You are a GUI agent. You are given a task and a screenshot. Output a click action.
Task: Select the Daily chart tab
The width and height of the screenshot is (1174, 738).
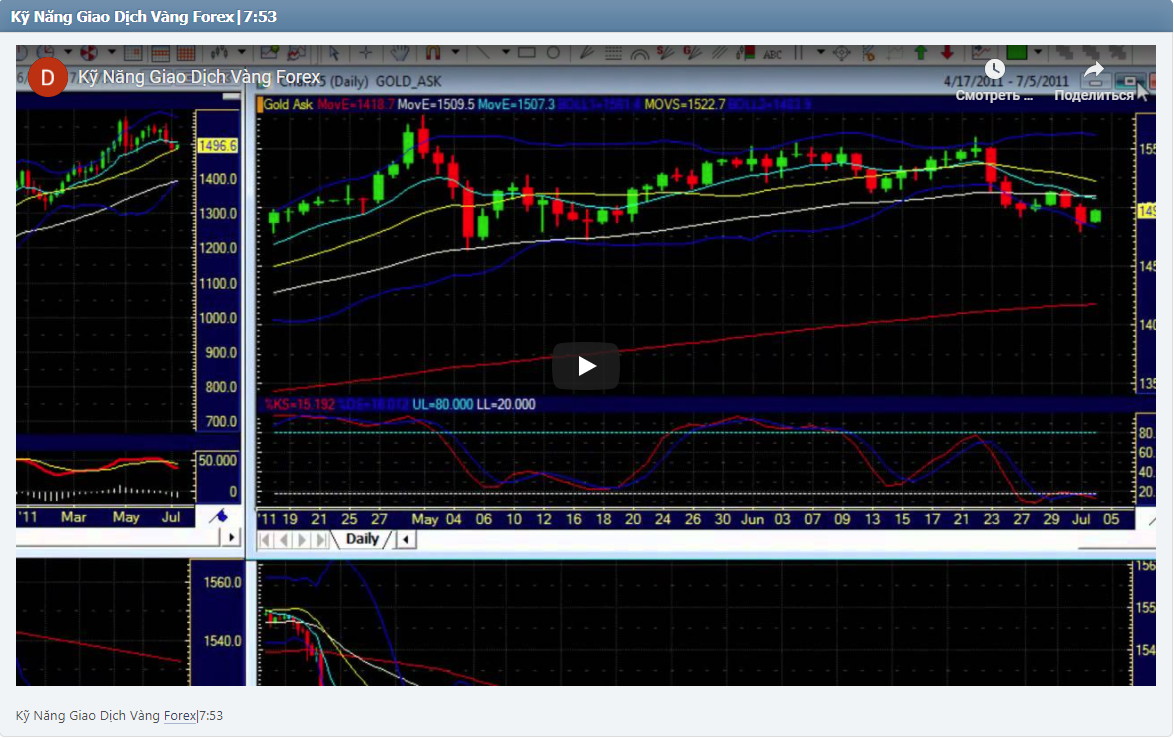tap(362, 539)
